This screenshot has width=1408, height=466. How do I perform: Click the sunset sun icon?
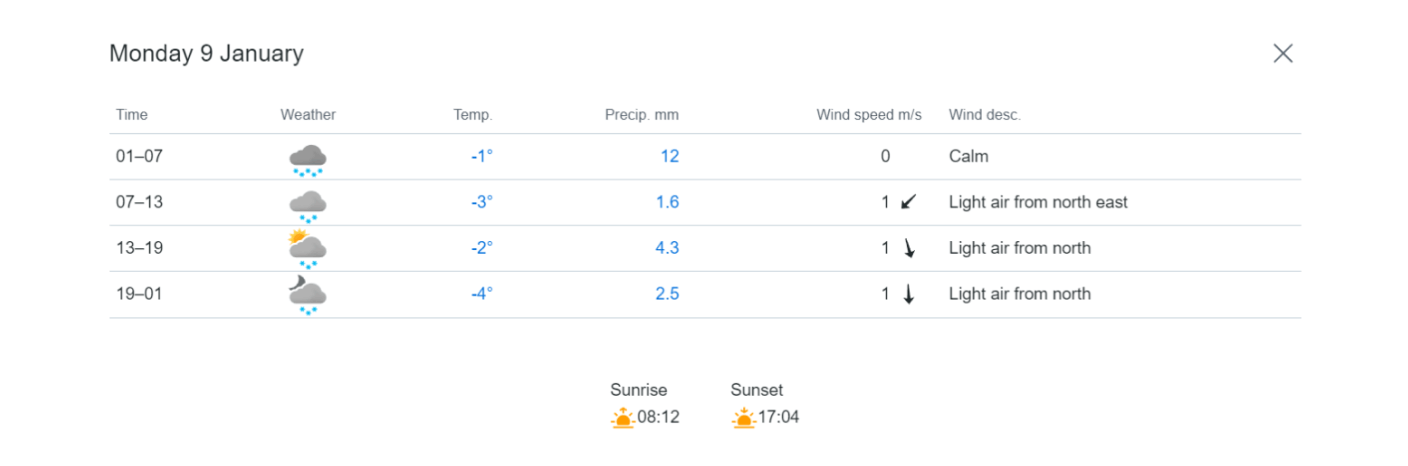pos(743,418)
